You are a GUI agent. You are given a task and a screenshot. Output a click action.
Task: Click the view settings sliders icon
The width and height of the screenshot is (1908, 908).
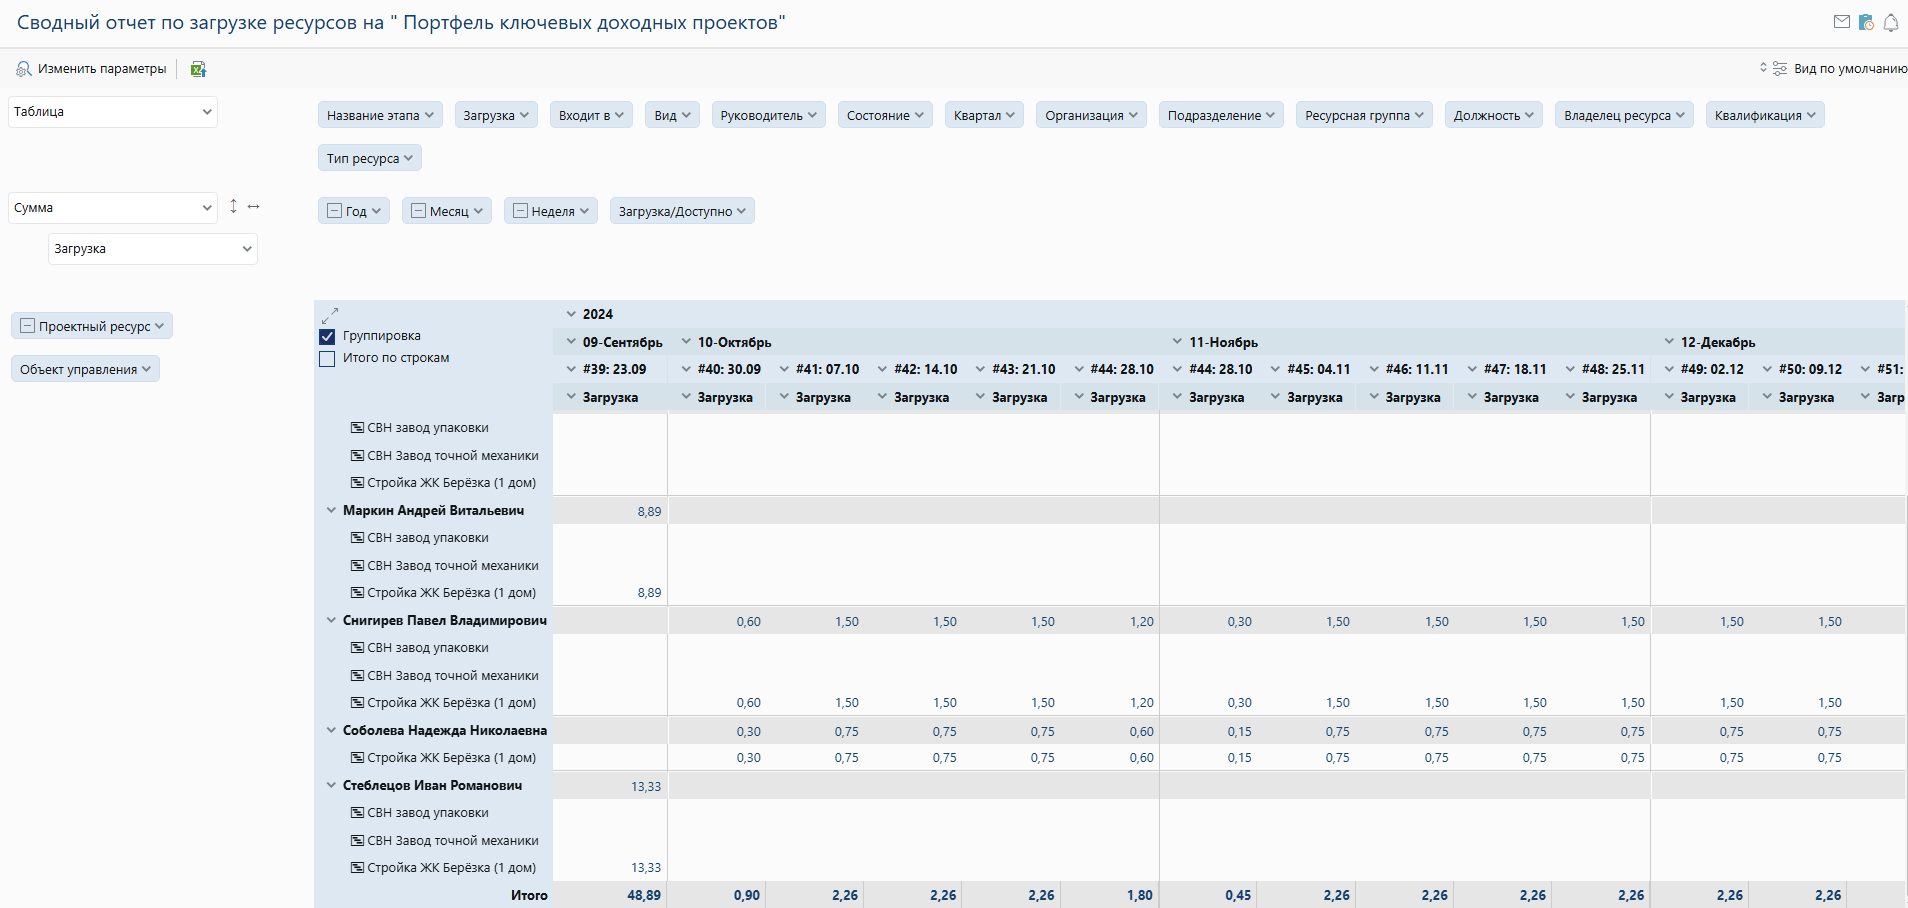1780,69
